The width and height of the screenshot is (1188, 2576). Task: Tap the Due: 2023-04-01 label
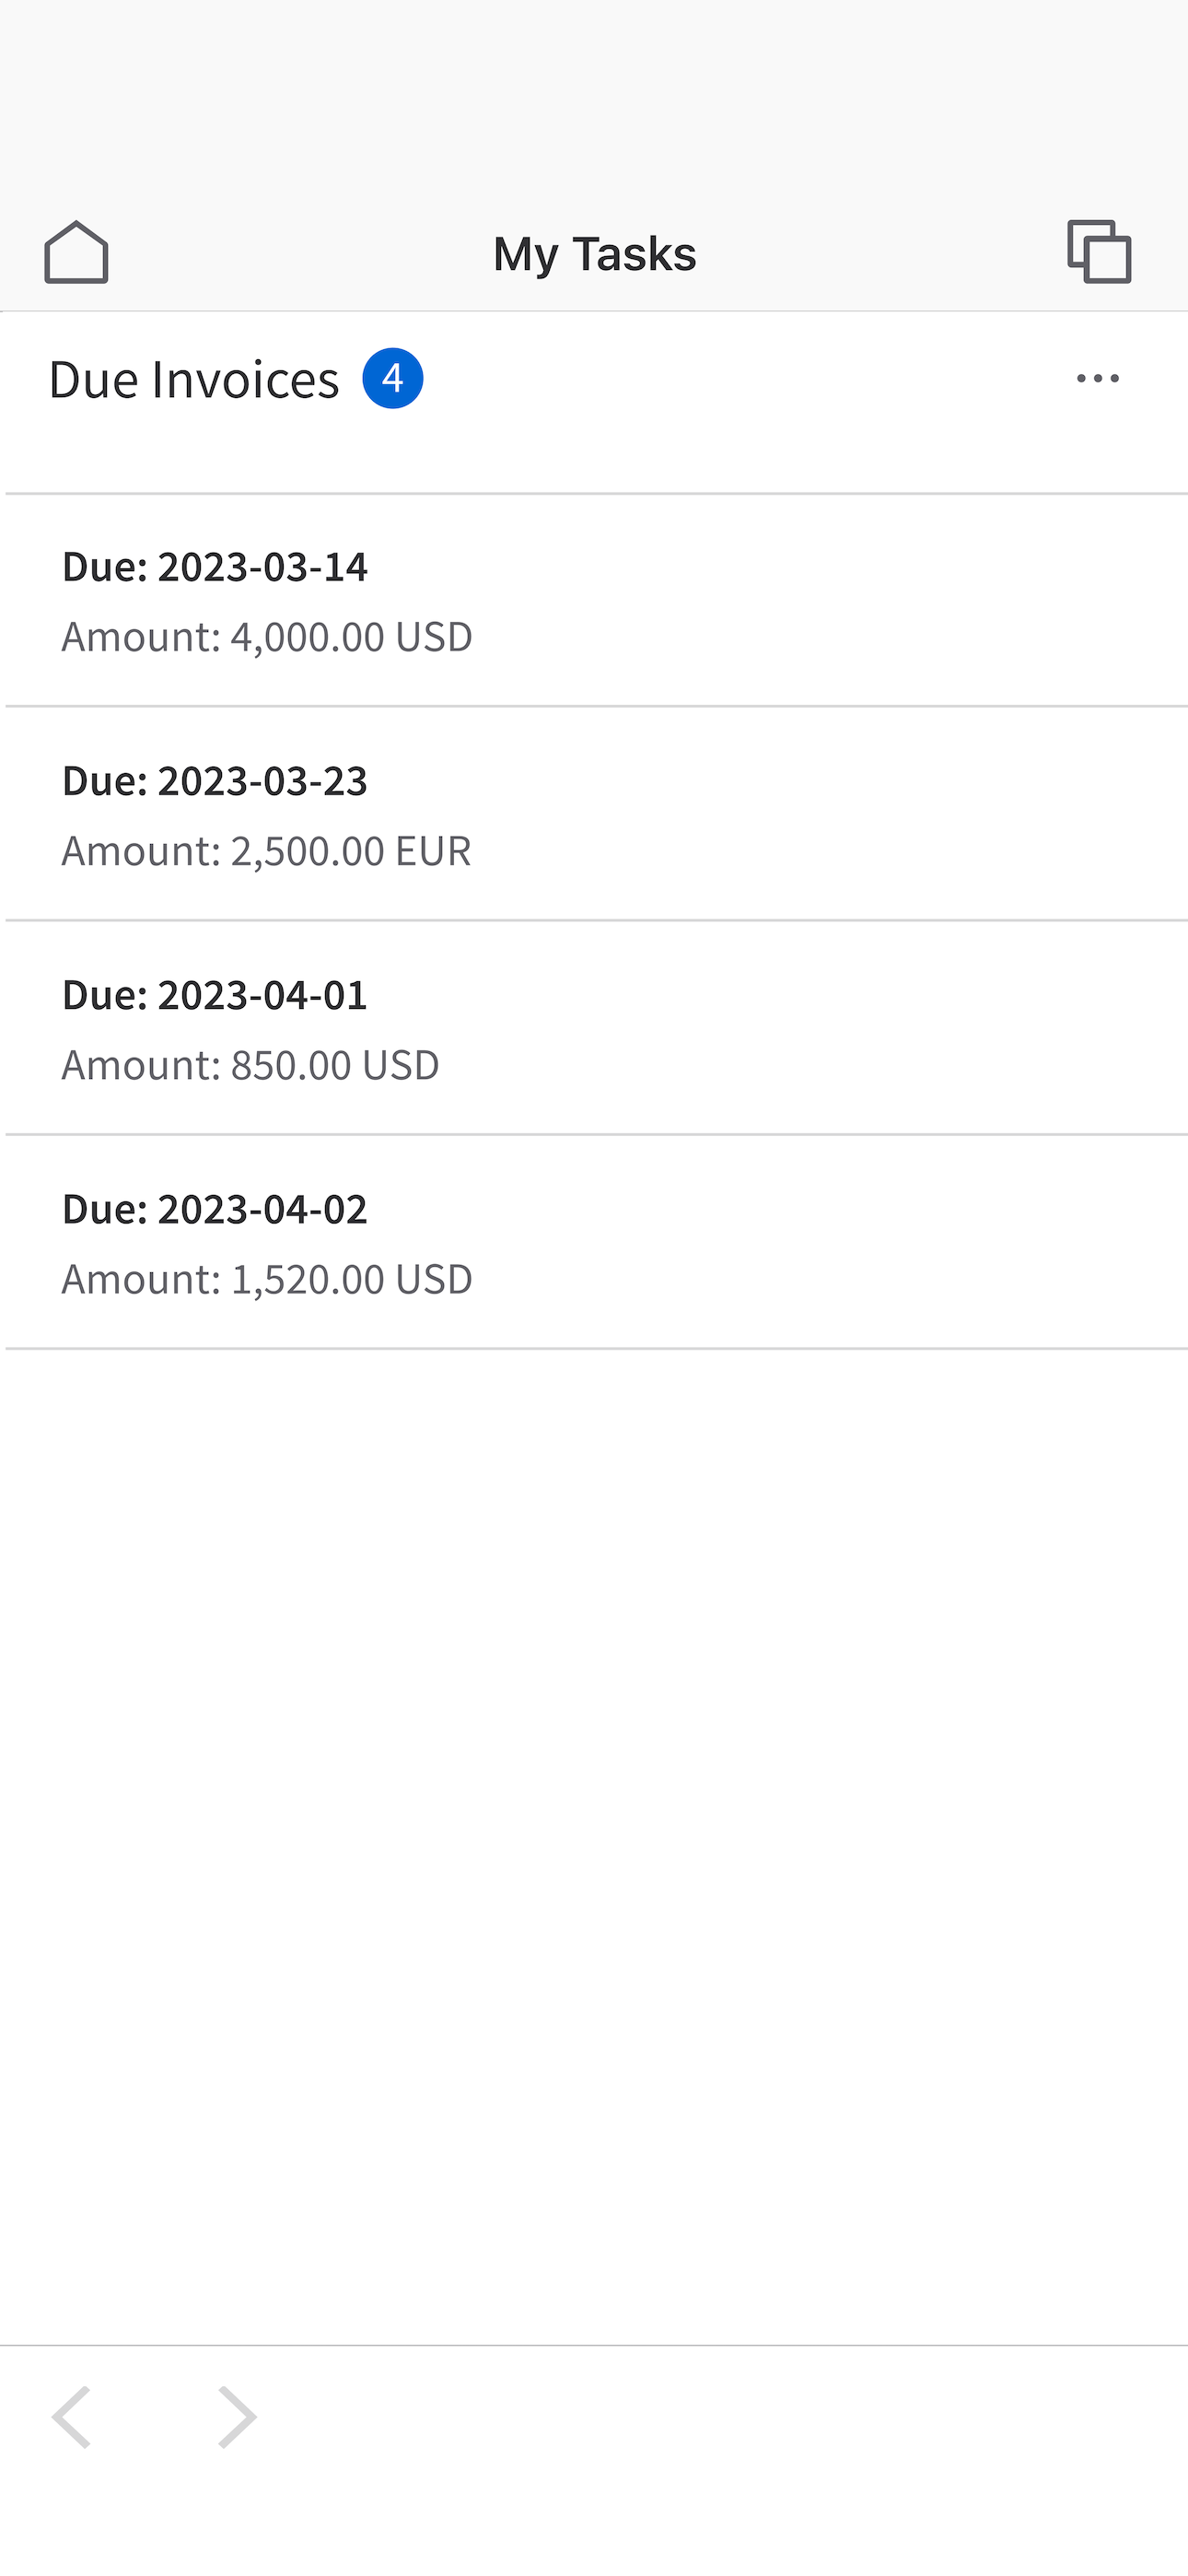coord(215,995)
